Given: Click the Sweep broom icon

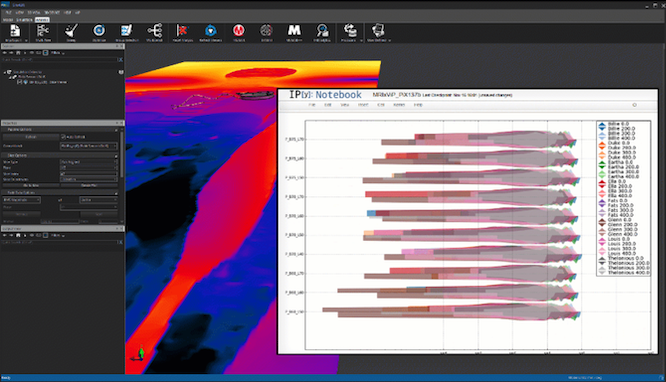Looking at the screenshot, I should pos(71,31).
